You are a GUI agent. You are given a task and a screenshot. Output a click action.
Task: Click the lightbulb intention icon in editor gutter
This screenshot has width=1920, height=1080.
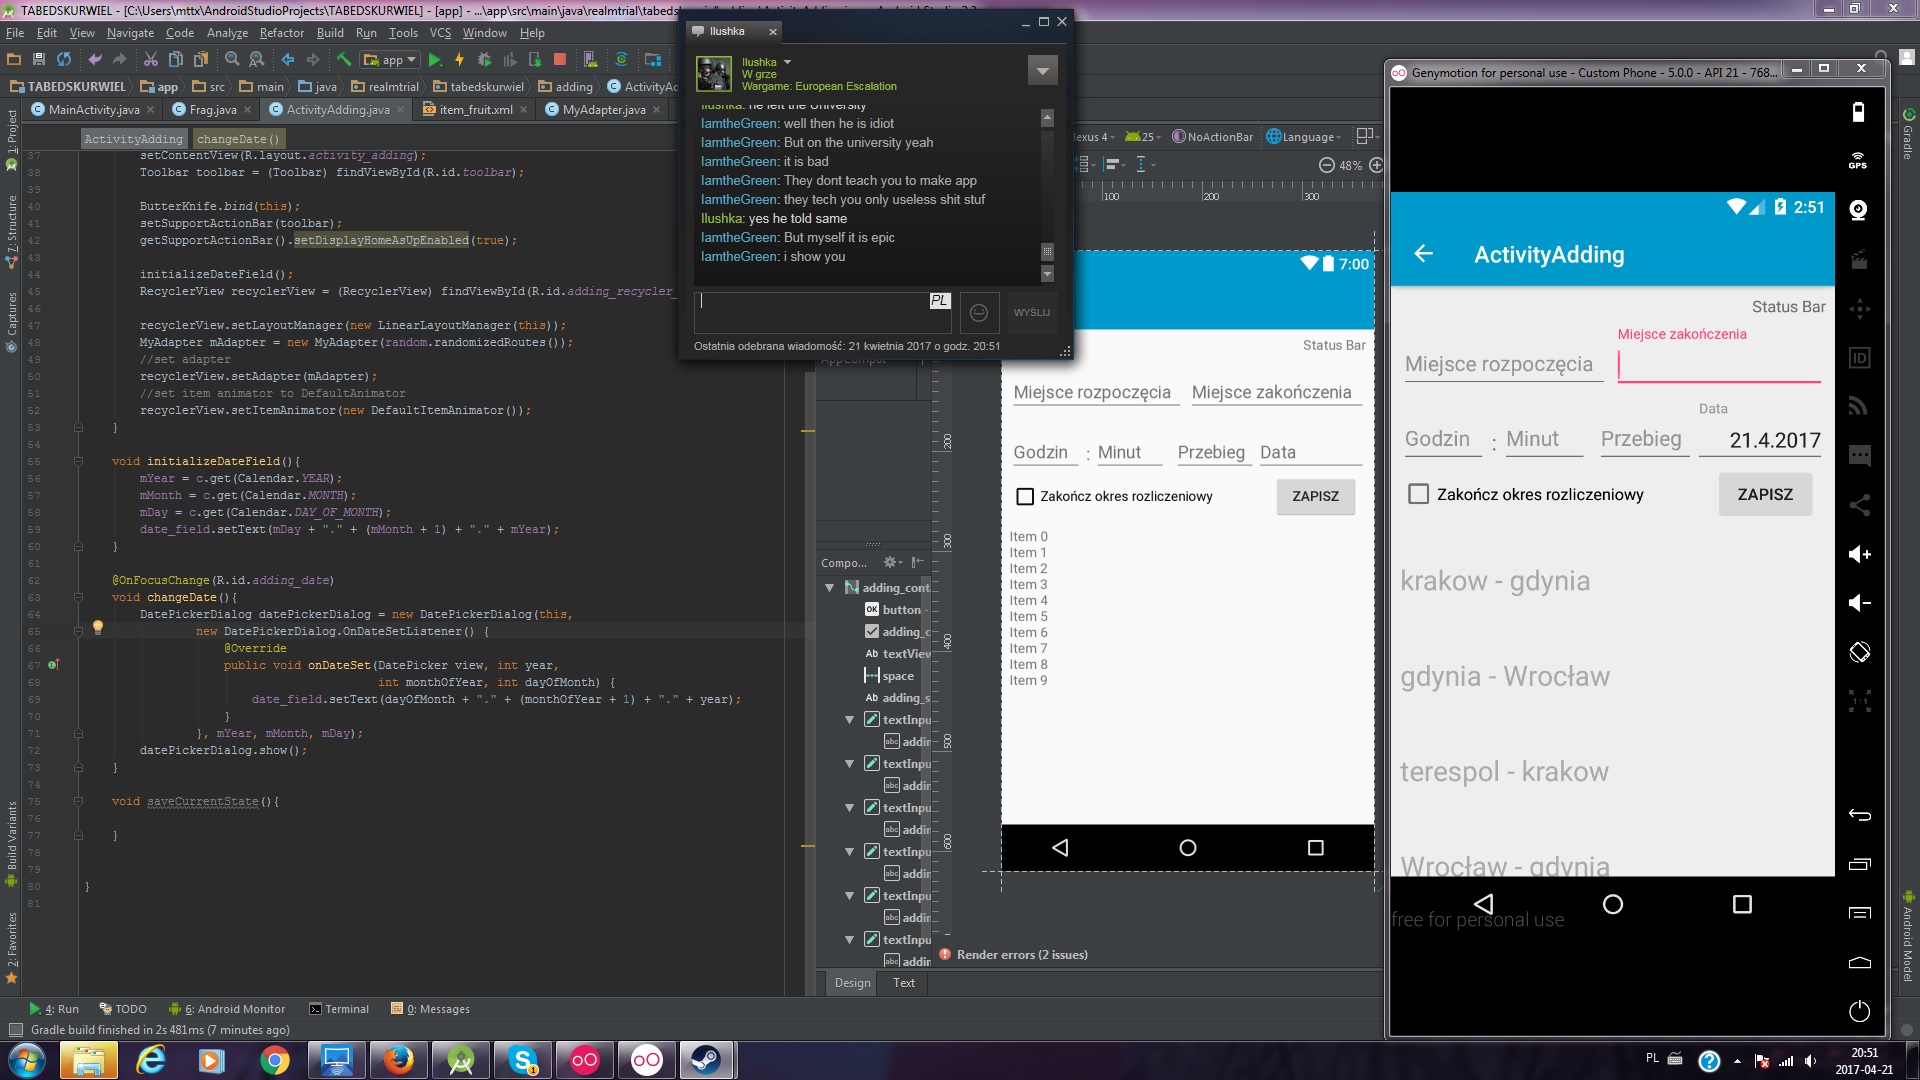[x=98, y=627]
